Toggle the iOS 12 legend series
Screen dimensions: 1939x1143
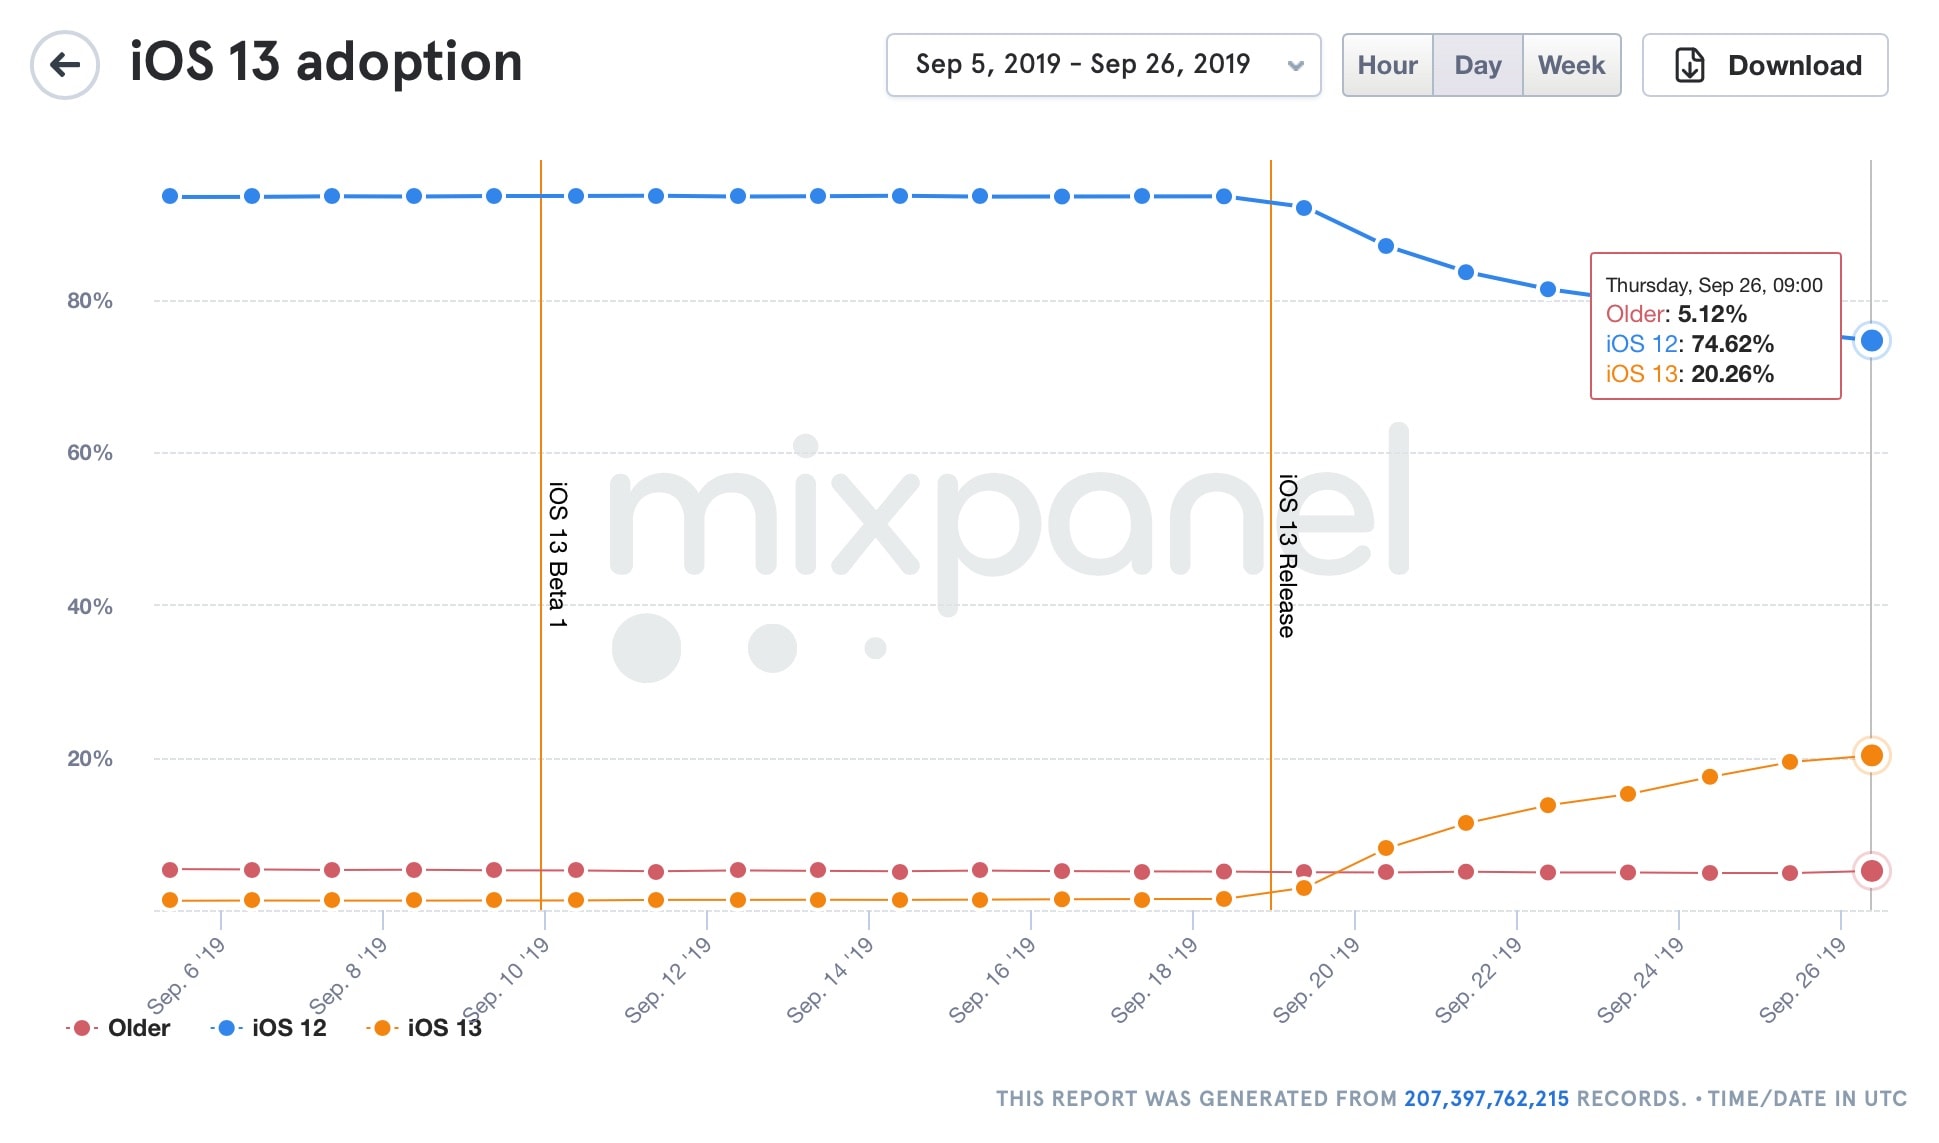tap(289, 1028)
